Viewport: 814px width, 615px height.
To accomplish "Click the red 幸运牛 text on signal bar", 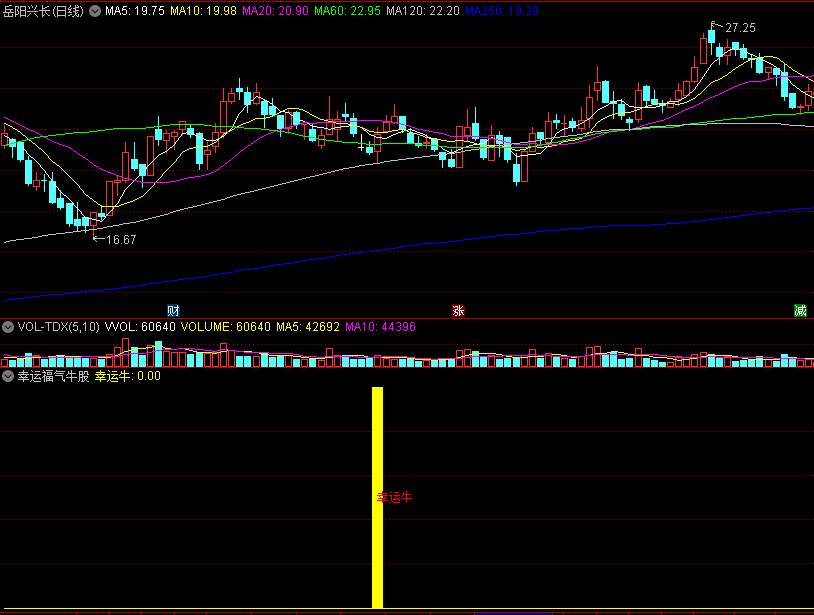I will 394,498.
